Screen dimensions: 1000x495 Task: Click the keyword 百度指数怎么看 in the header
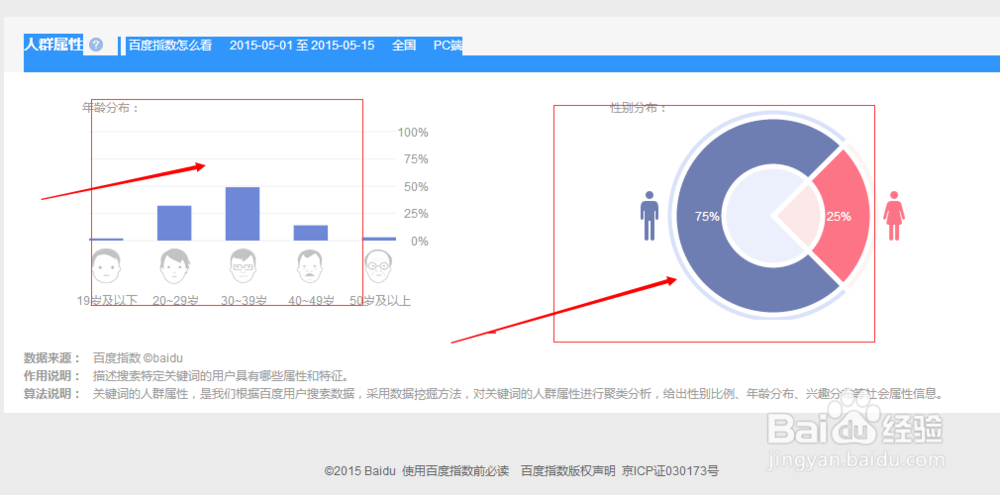(170, 45)
